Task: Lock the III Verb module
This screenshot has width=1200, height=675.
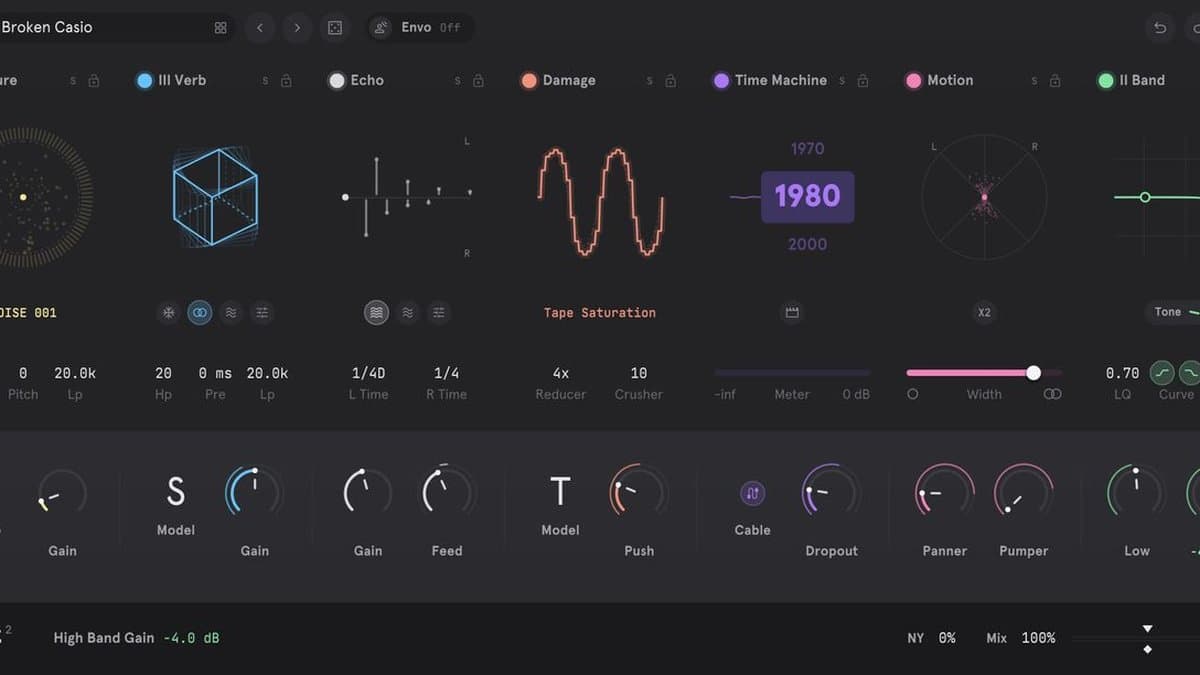Action: pos(286,81)
